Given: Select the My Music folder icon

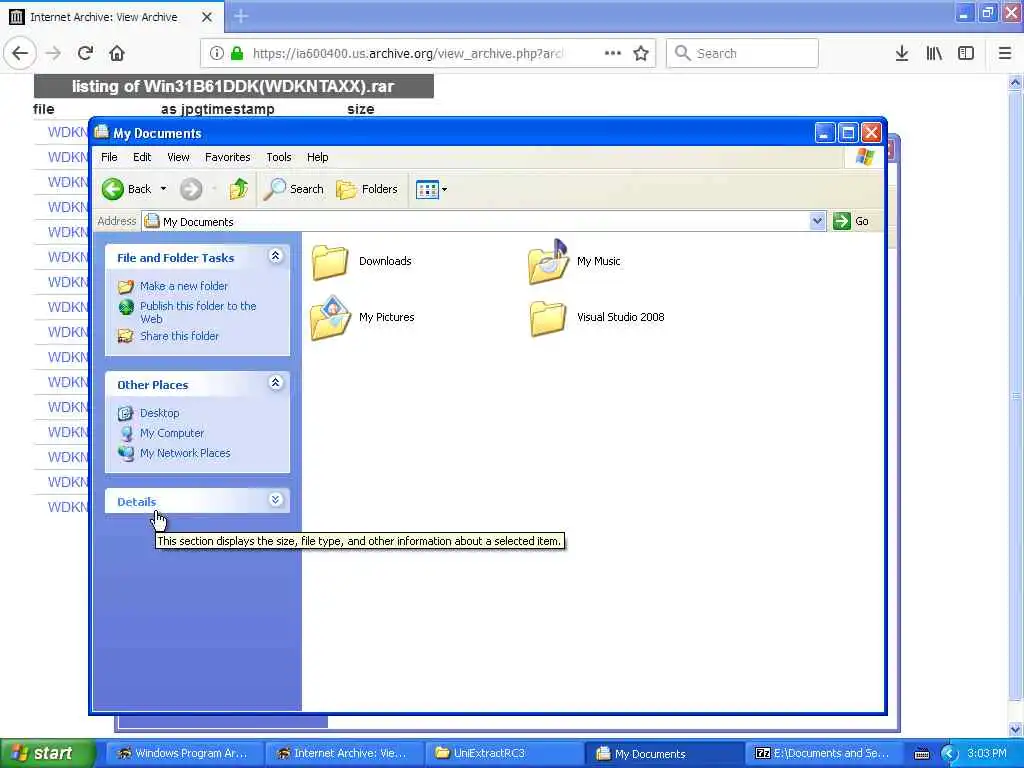Looking at the screenshot, I should (548, 262).
